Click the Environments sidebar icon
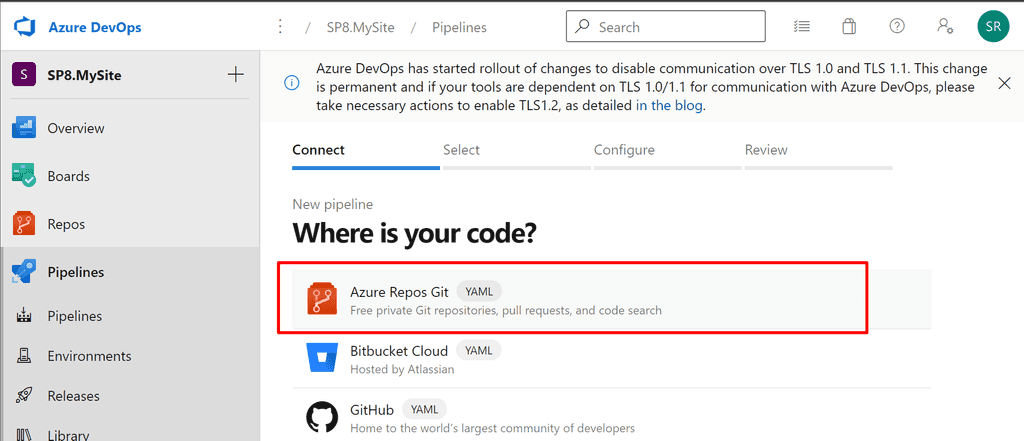1024x441 pixels. coord(24,356)
